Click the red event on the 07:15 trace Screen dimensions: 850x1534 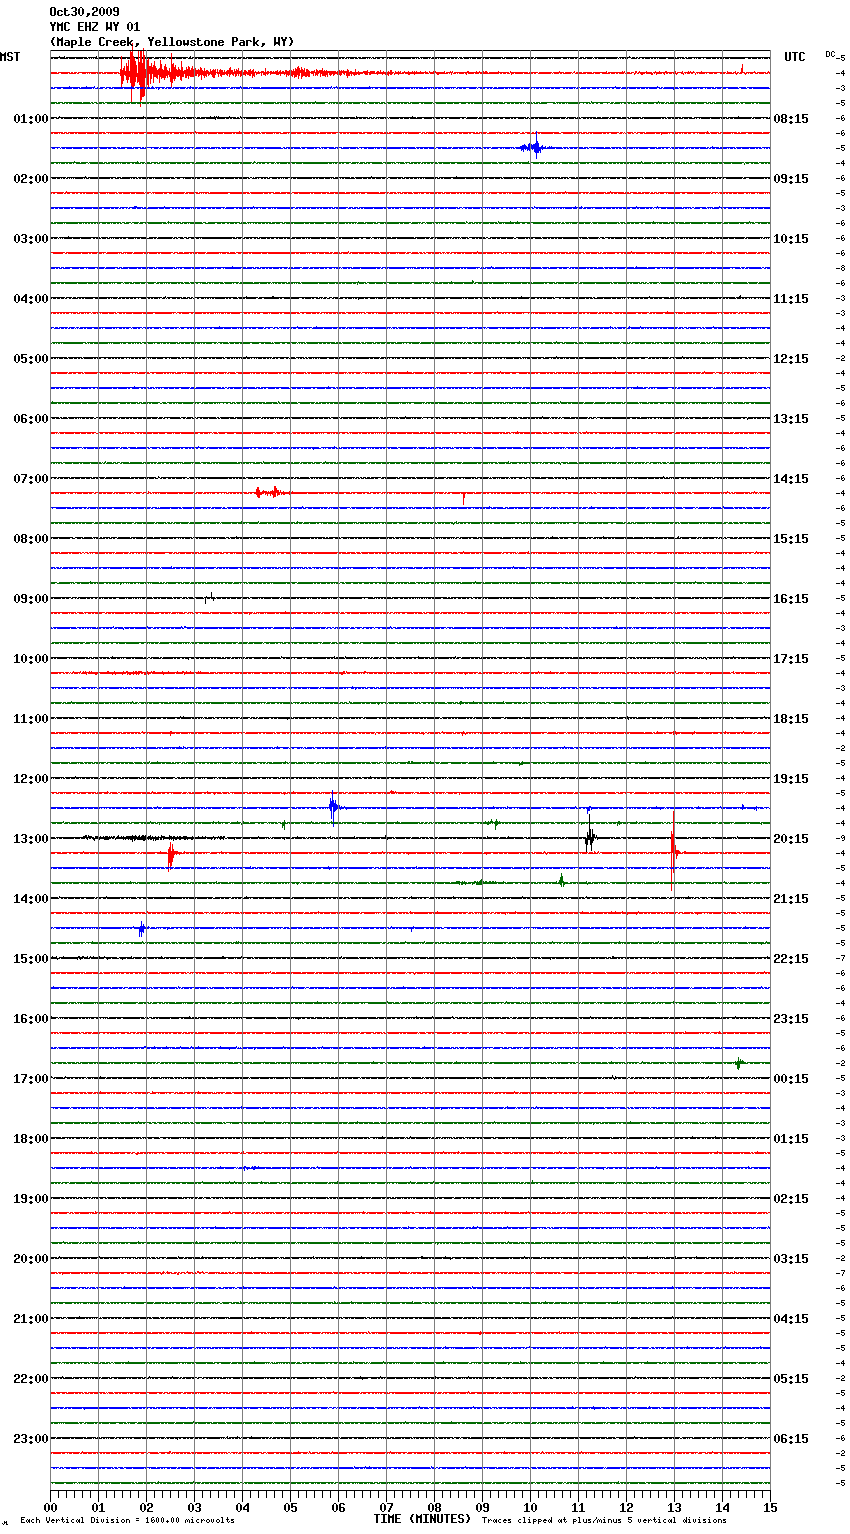270,492
